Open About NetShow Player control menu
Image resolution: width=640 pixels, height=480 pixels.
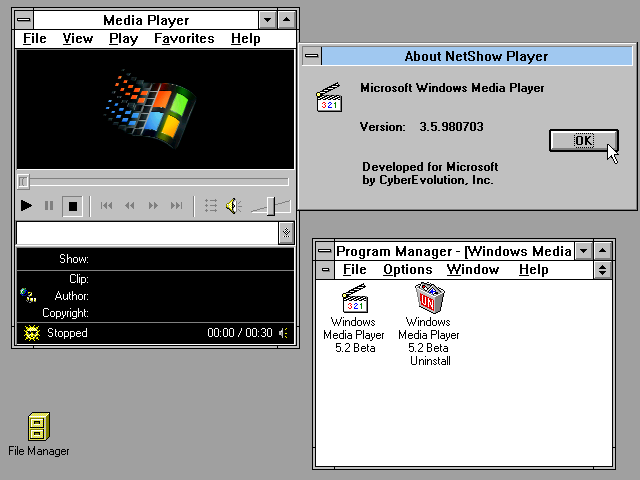pyautogui.click(x=312, y=56)
